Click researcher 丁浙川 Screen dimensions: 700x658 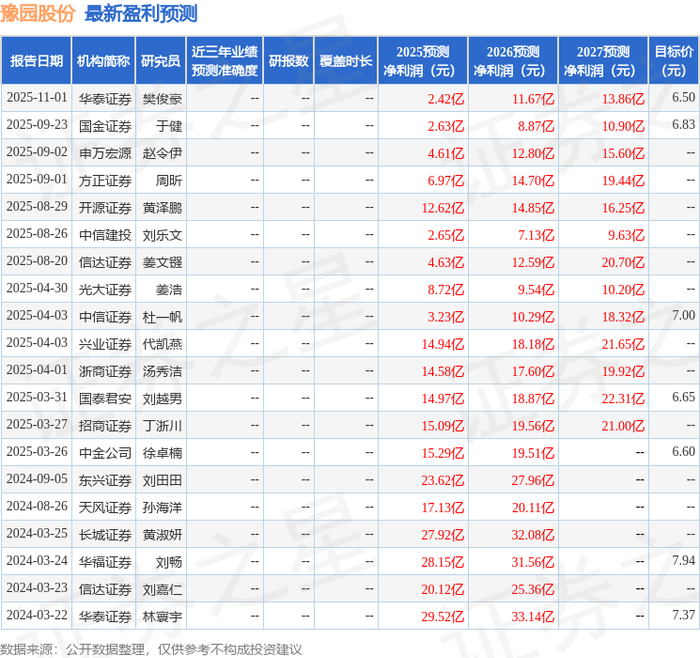coord(162,425)
